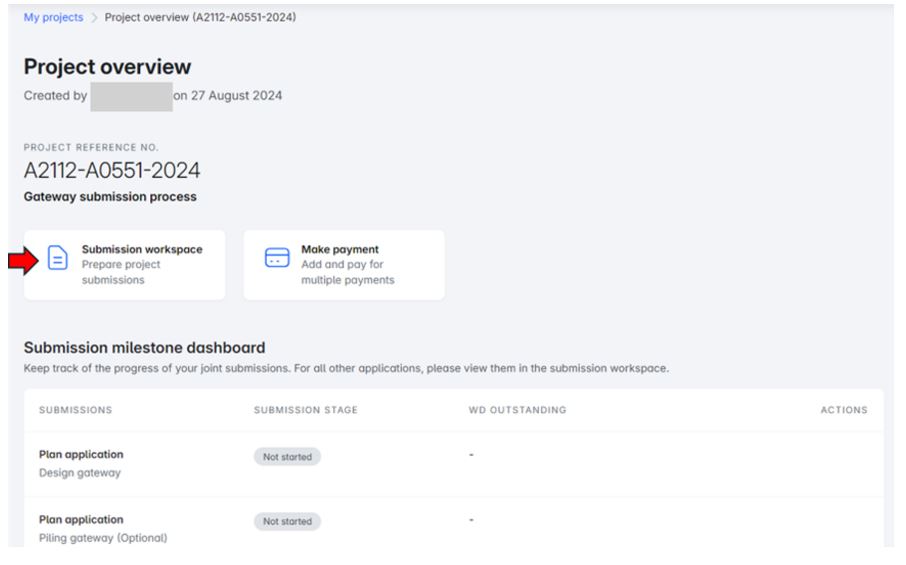
Task: Click the Submission milestone dashboard heading
Action: click(x=144, y=348)
